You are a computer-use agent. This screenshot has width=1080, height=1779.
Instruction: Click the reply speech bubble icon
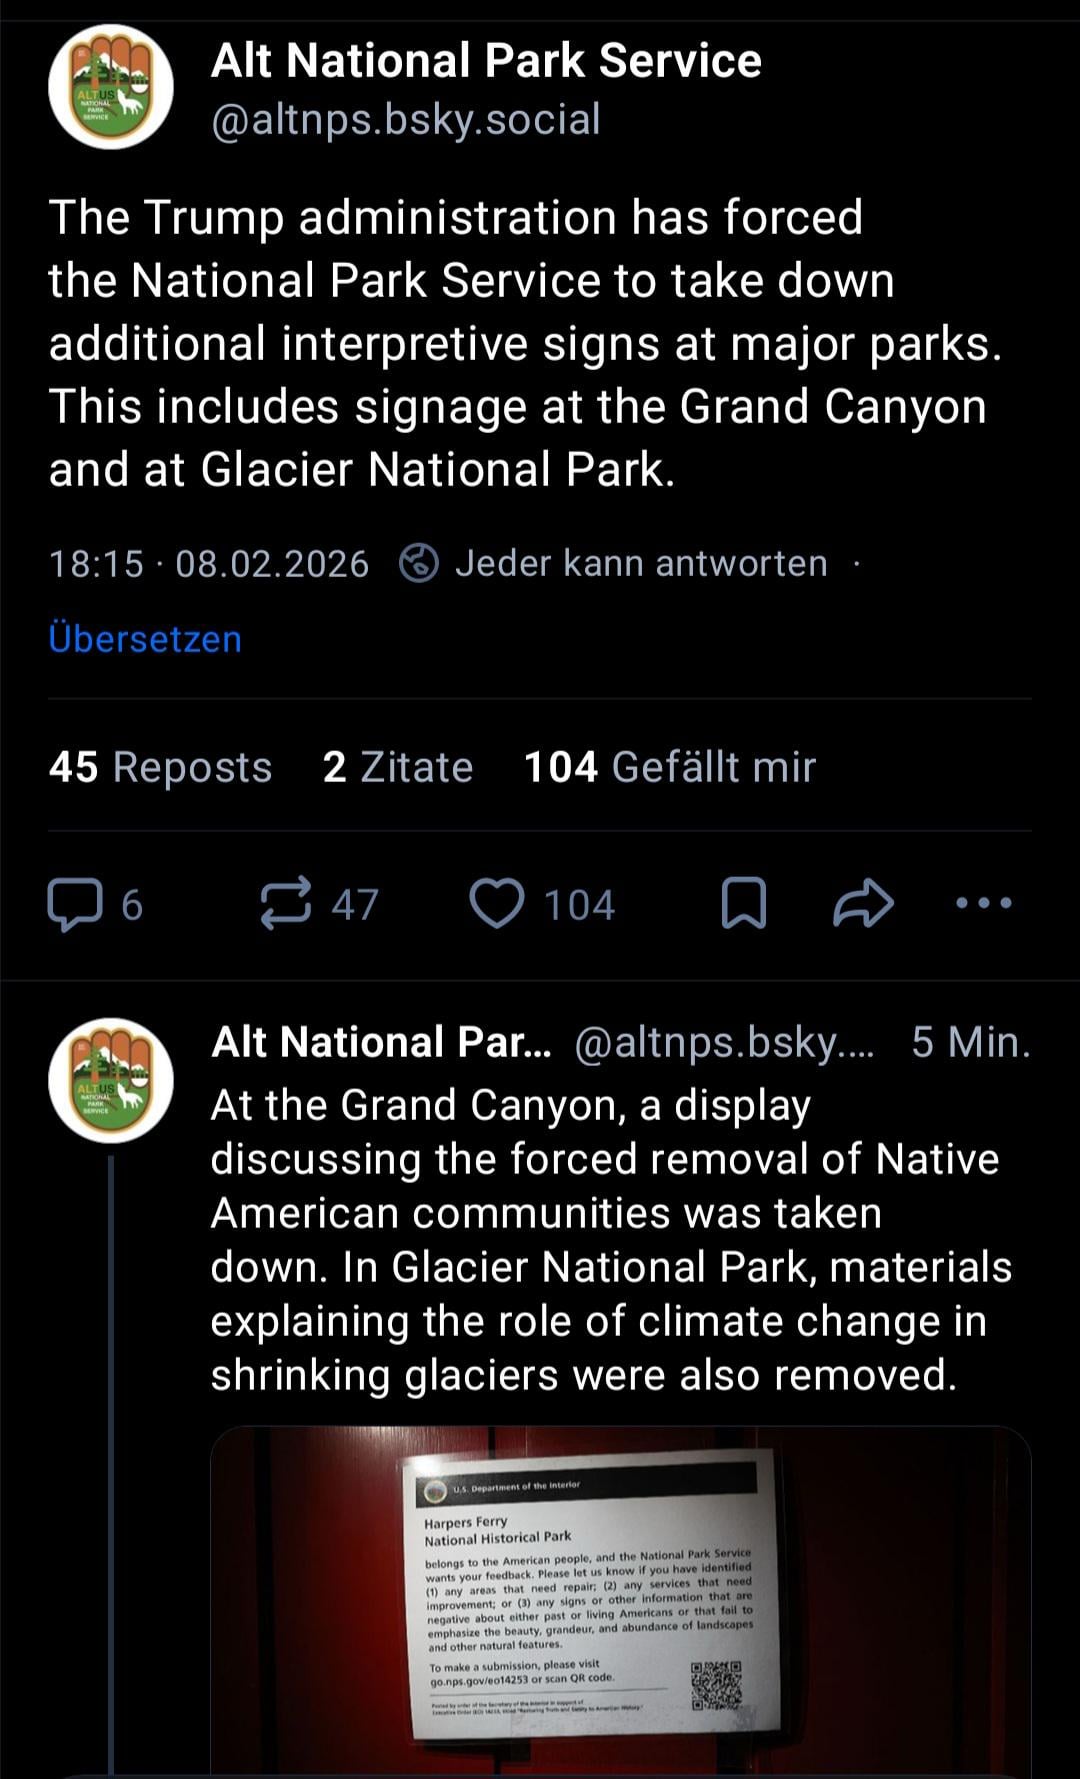click(x=75, y=904)
